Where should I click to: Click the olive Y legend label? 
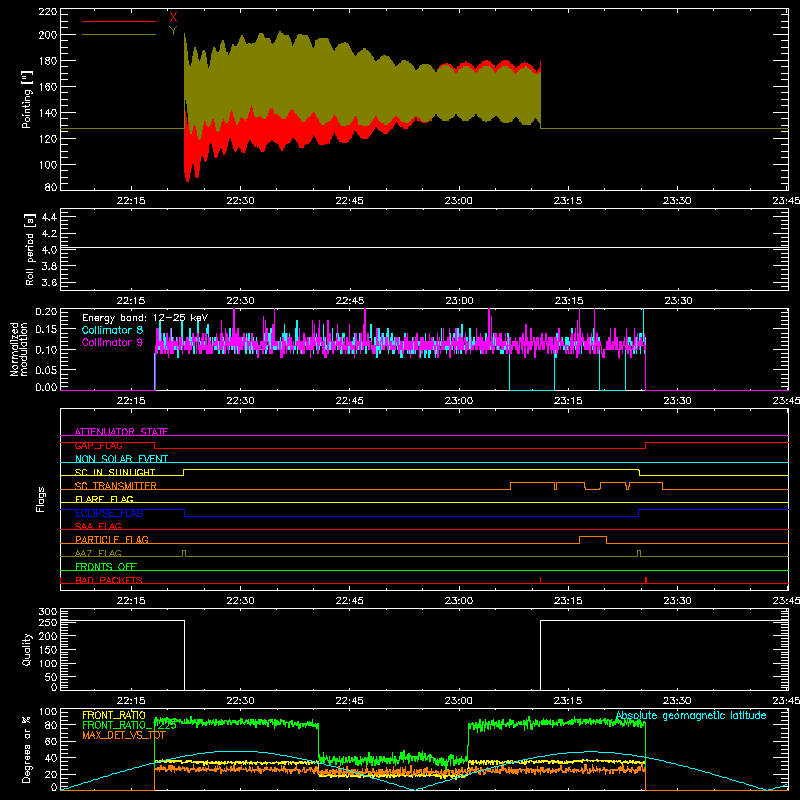click(x=173, y=31)
